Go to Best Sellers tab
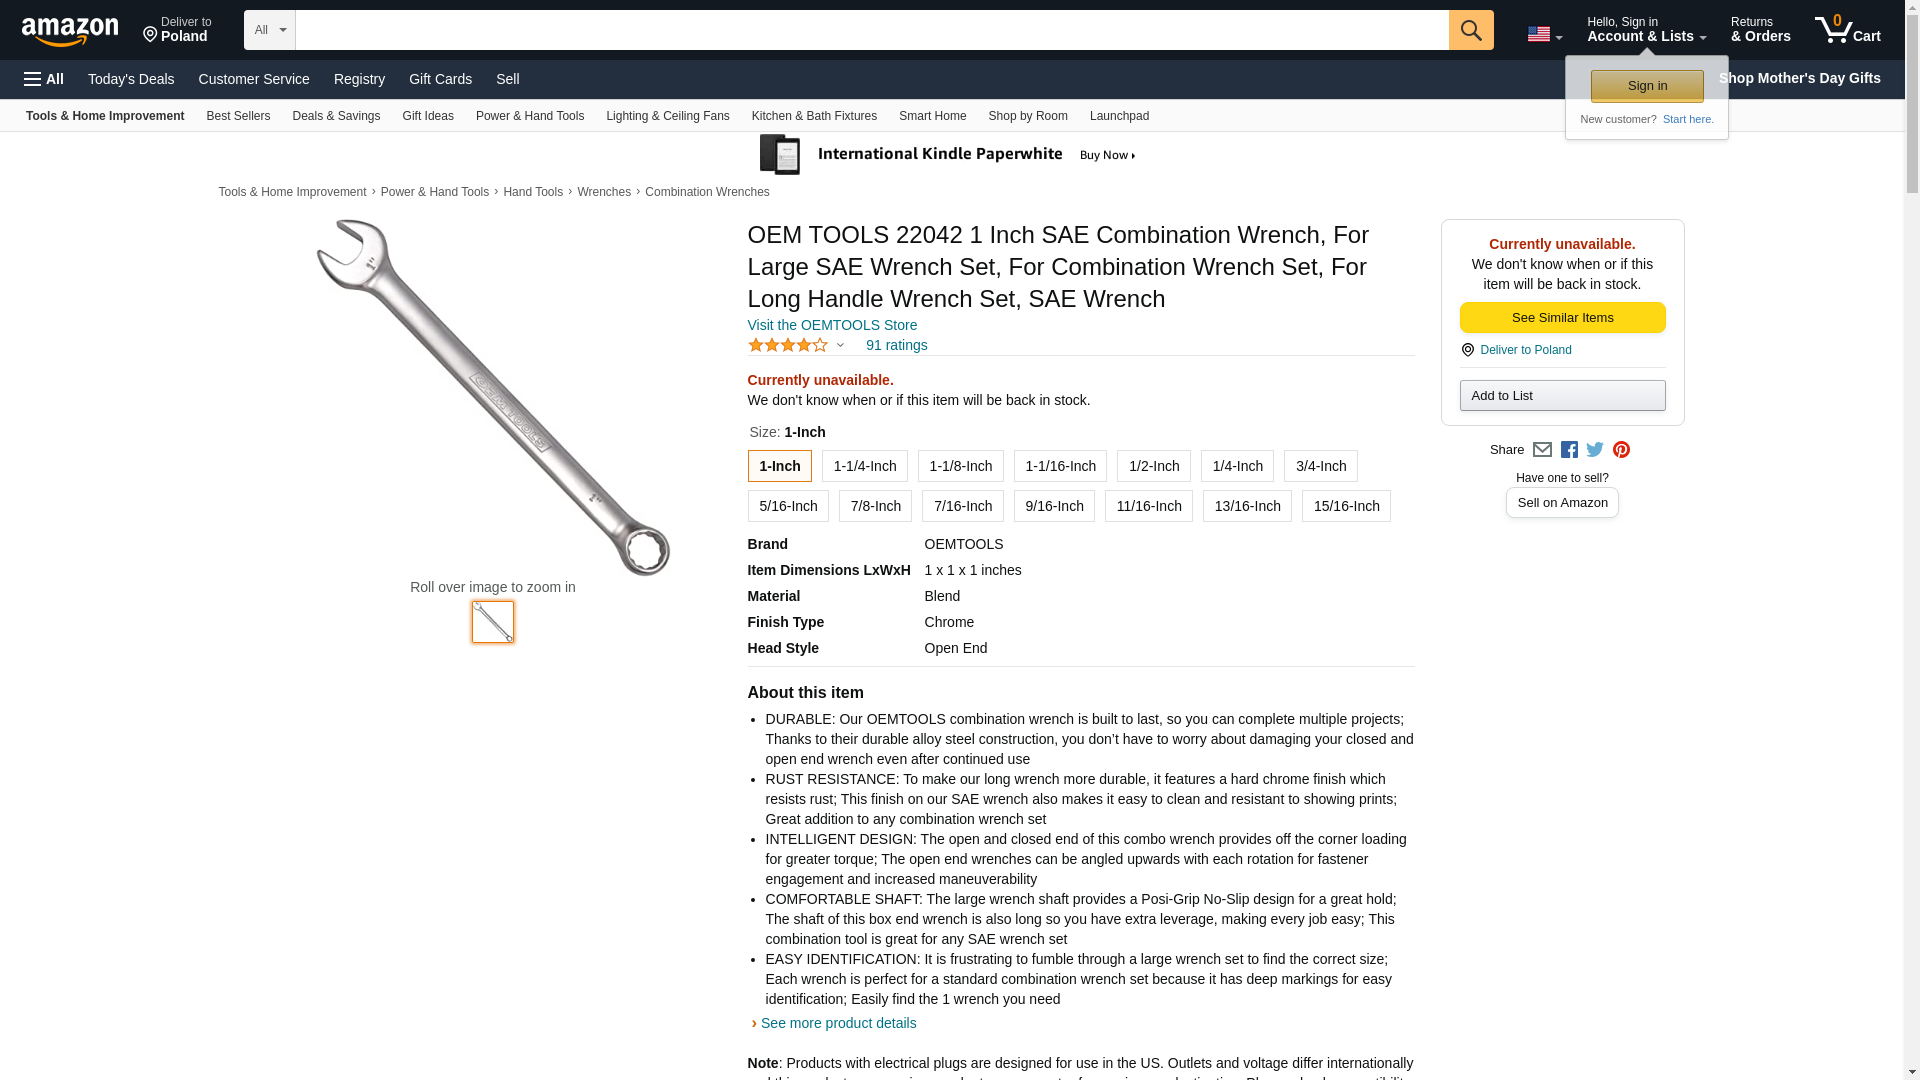 click(238, 116)
